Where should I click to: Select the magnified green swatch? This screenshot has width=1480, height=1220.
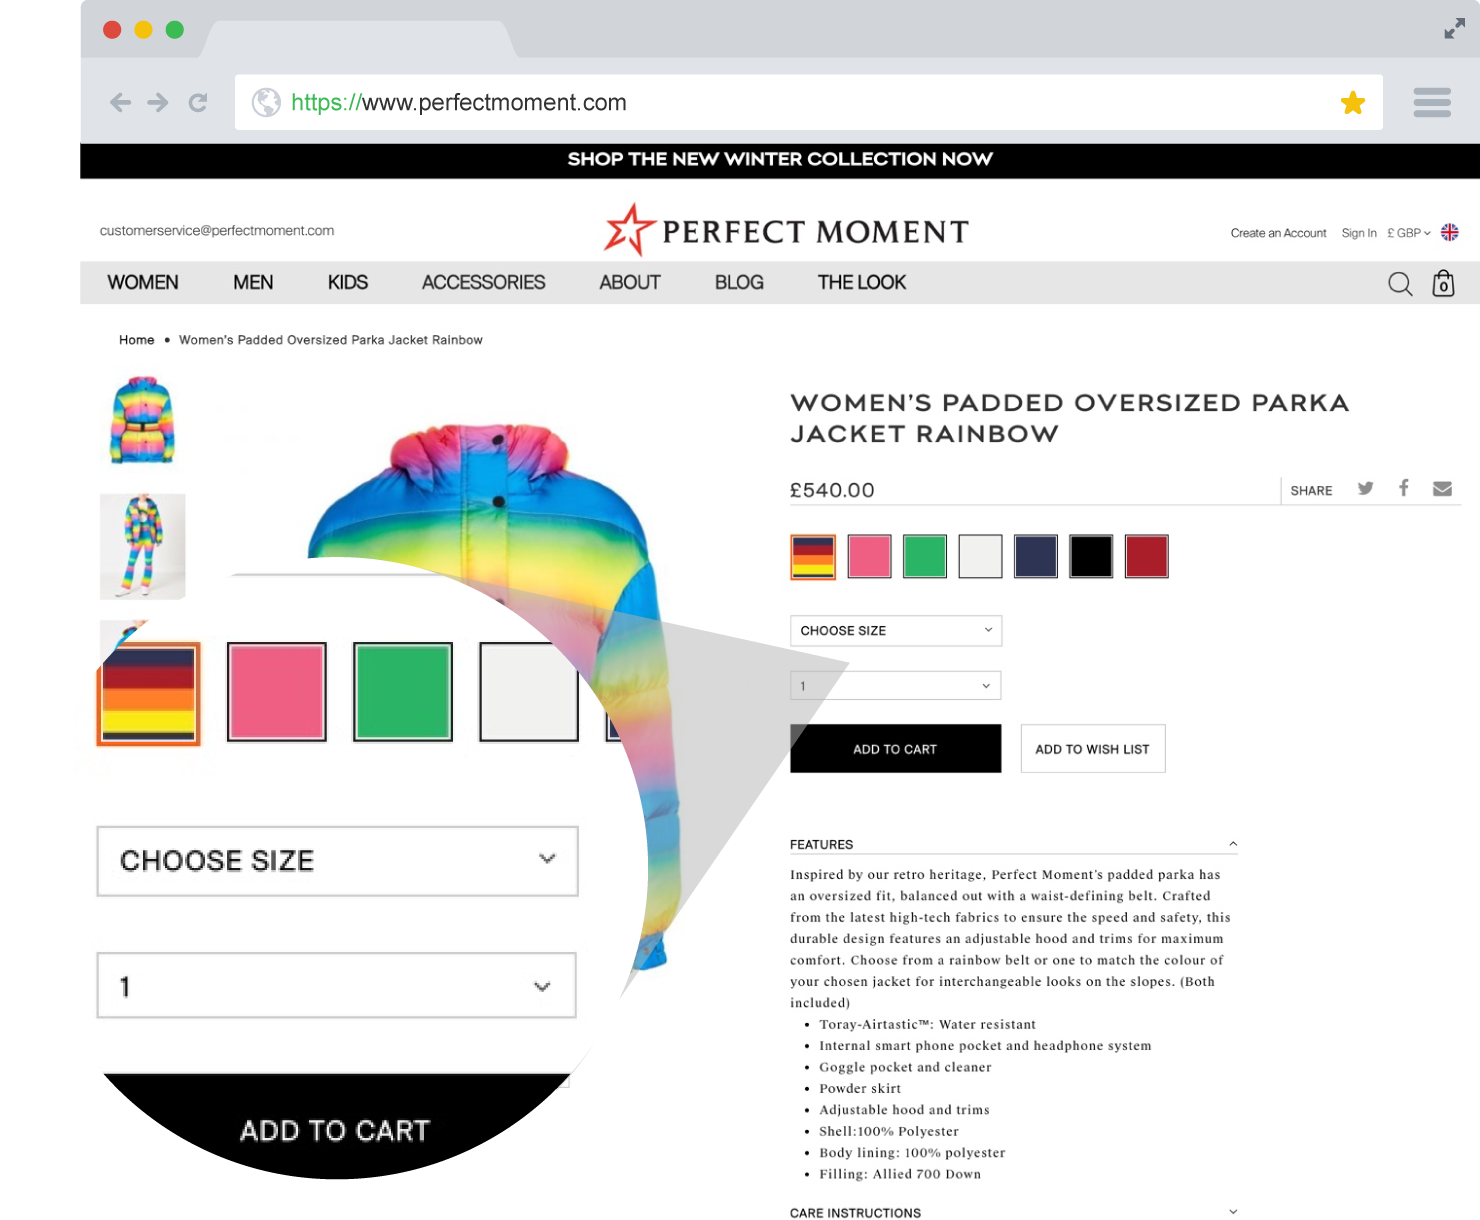pos(403,692)
